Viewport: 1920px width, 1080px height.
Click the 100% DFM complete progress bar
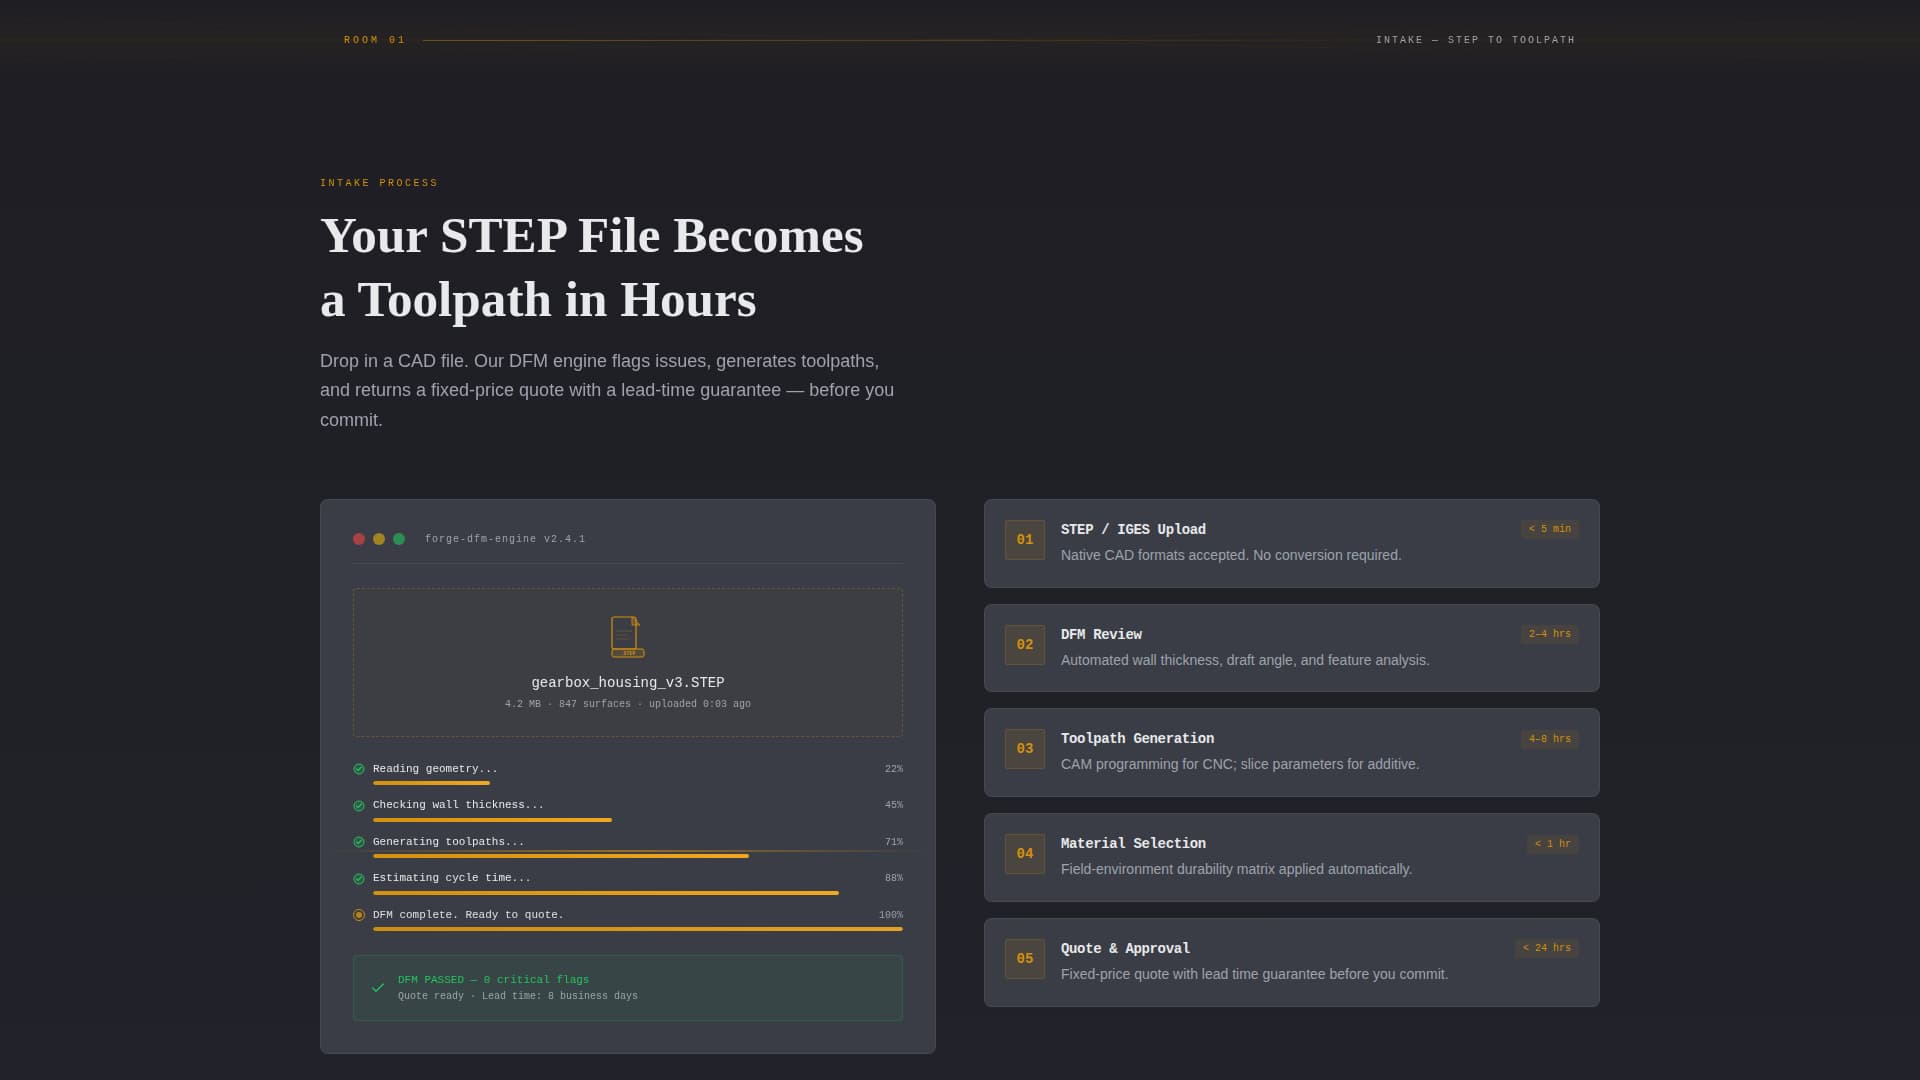[x=637, y=929]
